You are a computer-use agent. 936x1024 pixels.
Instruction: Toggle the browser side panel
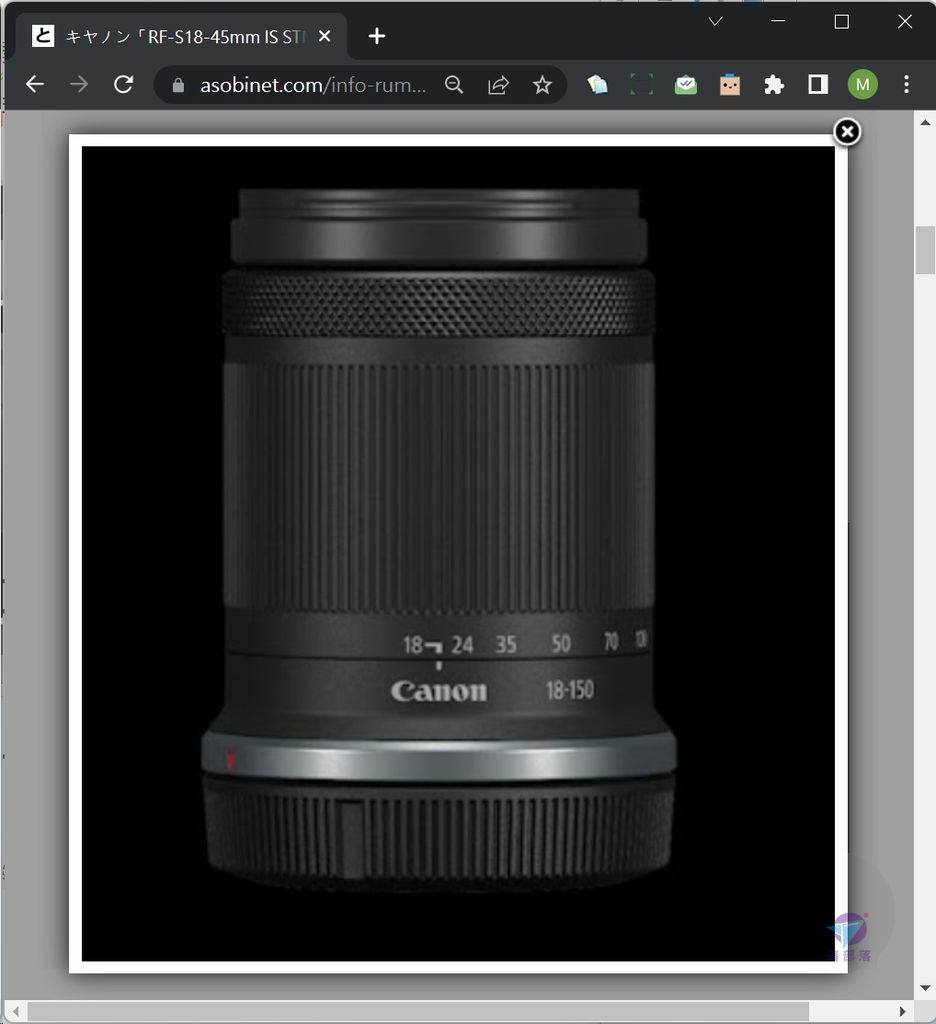pos(818,84)
